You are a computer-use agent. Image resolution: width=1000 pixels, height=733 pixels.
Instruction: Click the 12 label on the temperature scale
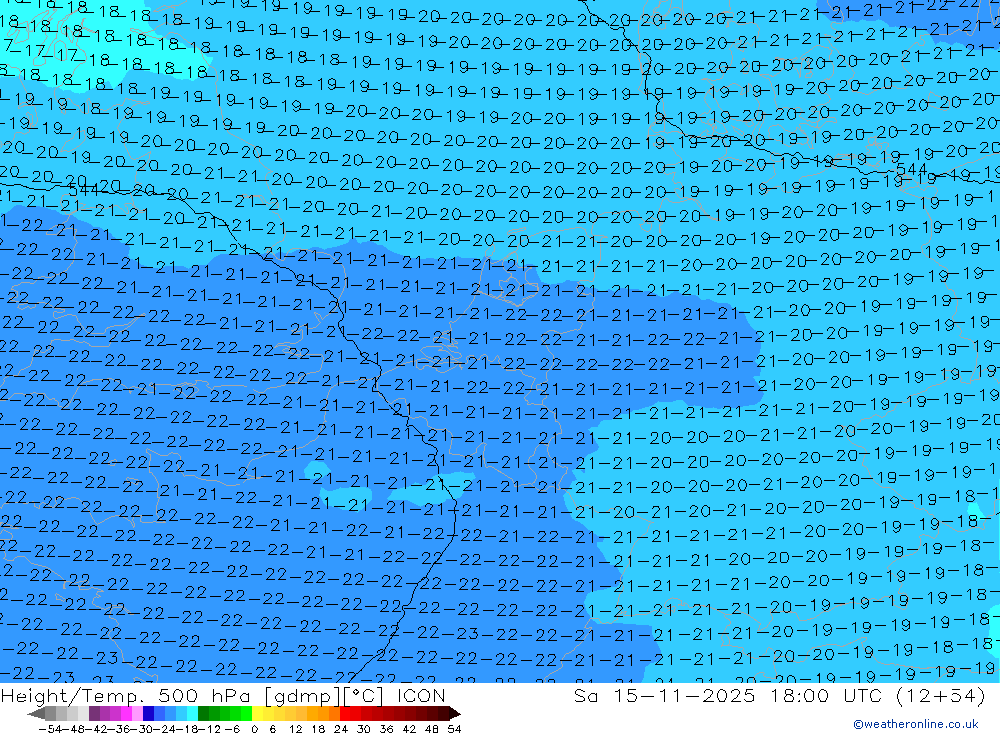tap(295, 729)
